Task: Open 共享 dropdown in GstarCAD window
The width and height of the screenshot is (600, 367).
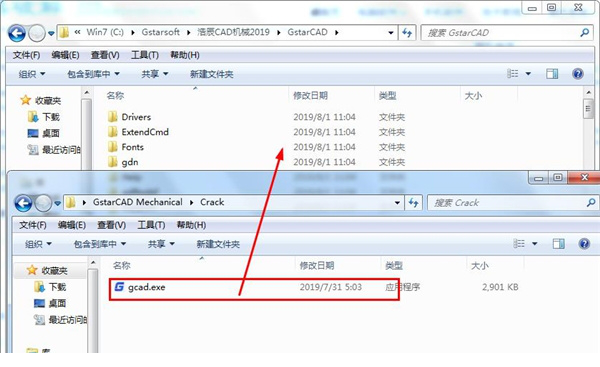Action: point(155,74)
